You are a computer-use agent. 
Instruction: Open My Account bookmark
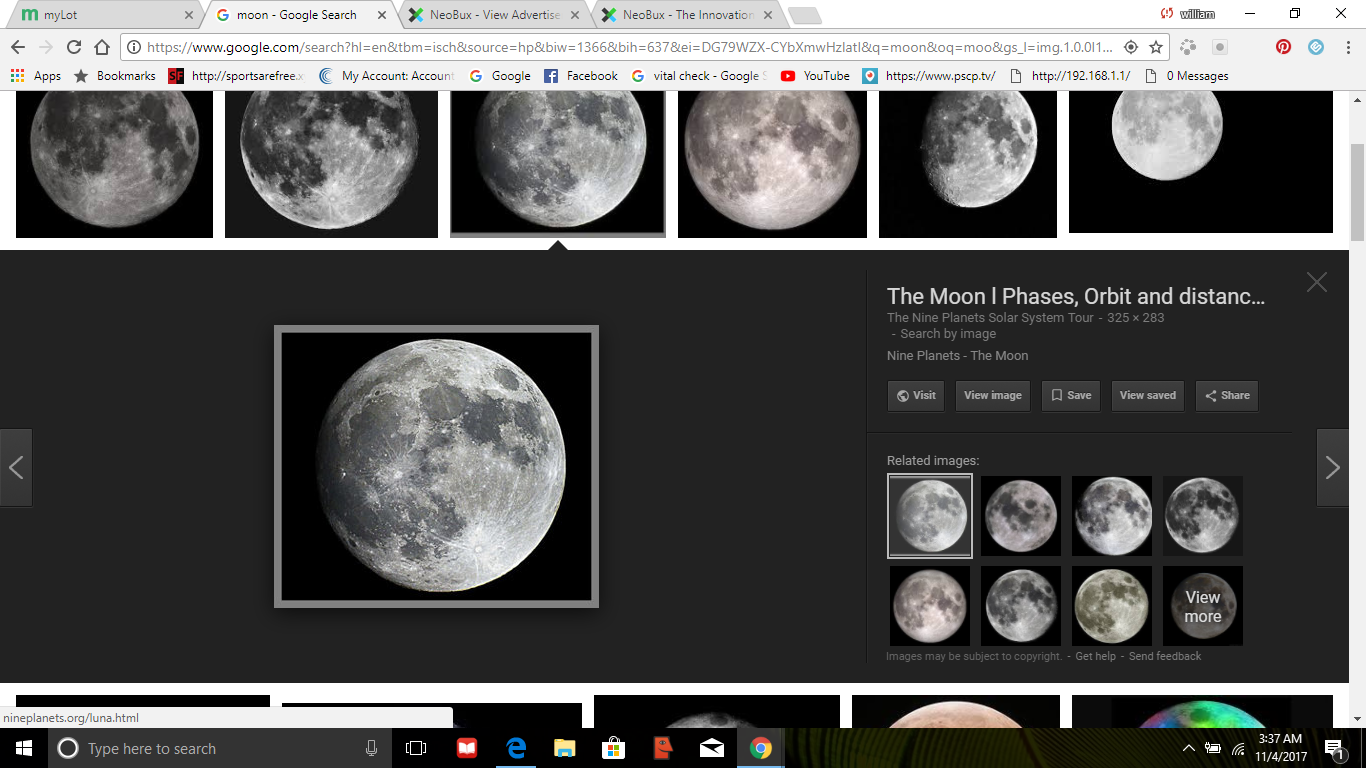pyautogui.click(x=386, y=76)
